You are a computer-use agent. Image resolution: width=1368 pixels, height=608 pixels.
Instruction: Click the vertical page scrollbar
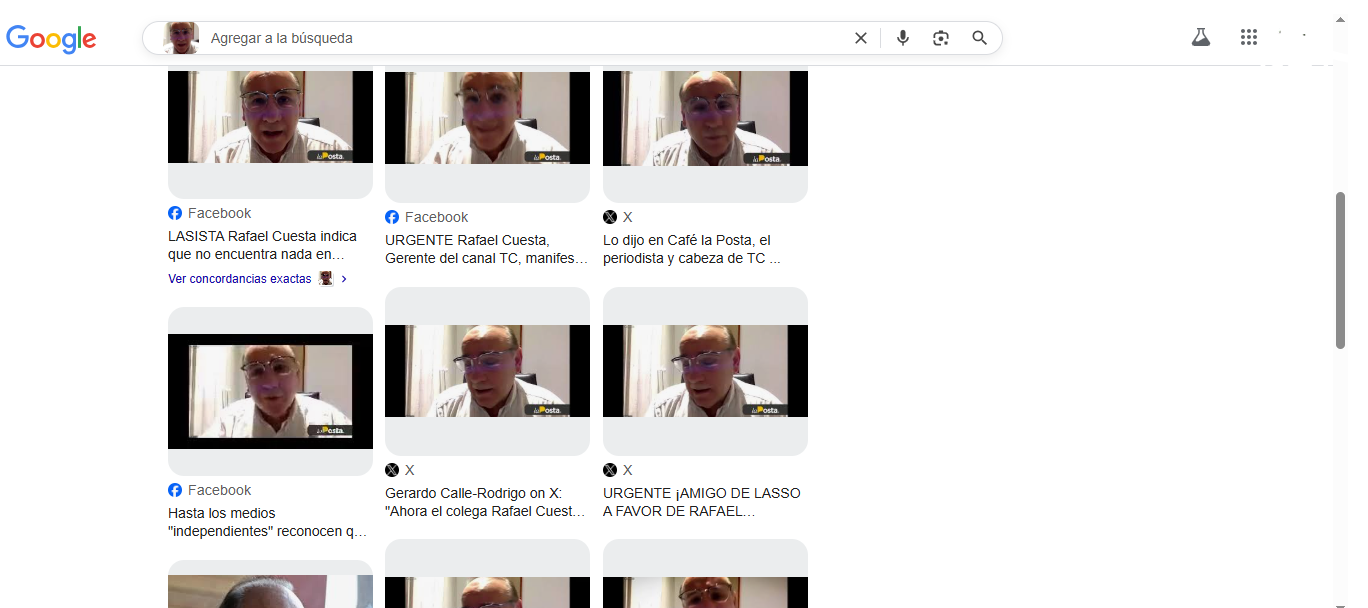pos(1341,270)
